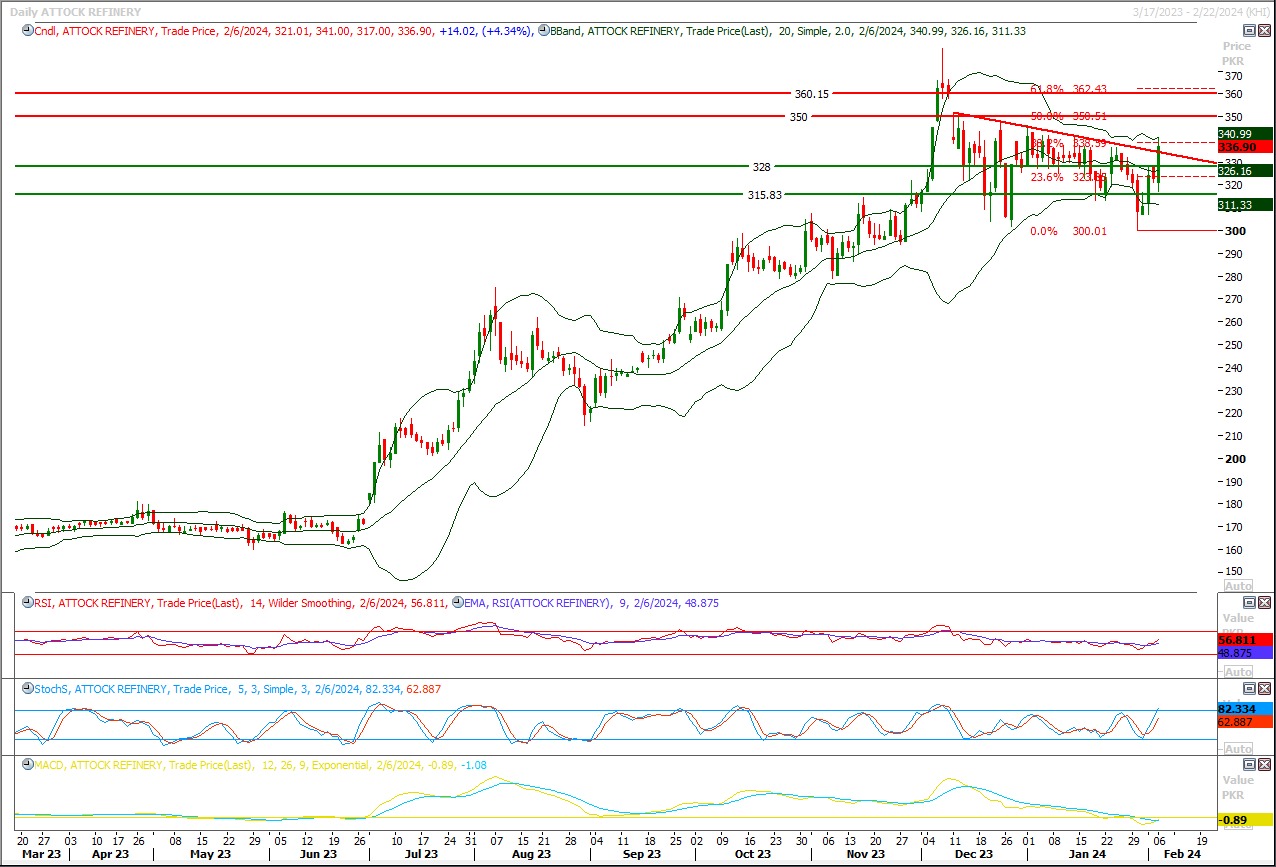Select the MACD ATTOCK REFINERY indicator label

coord(100,765)
